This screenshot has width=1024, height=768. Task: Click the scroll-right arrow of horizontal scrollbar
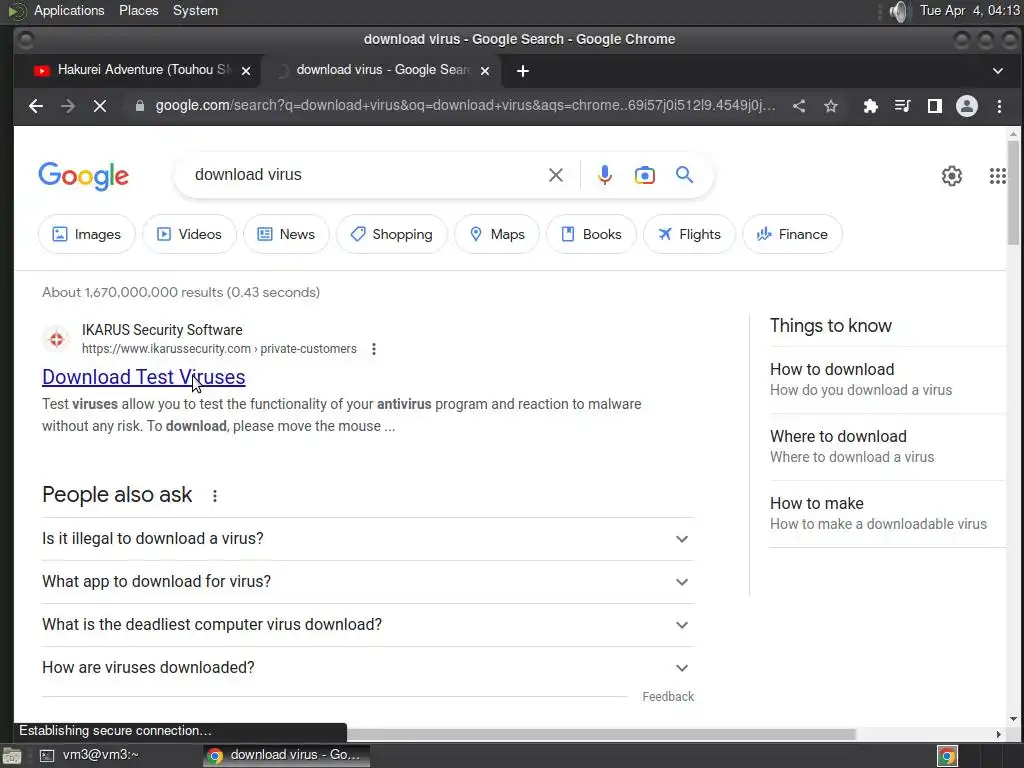click(x=999, y=734)
